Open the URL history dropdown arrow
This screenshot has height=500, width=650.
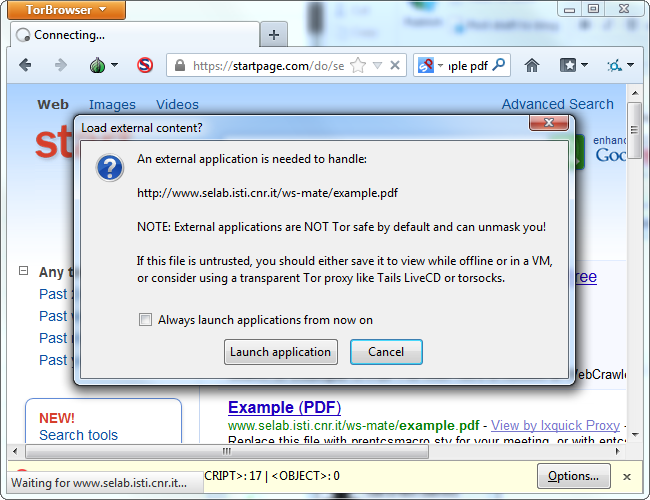tap(377, 66)
